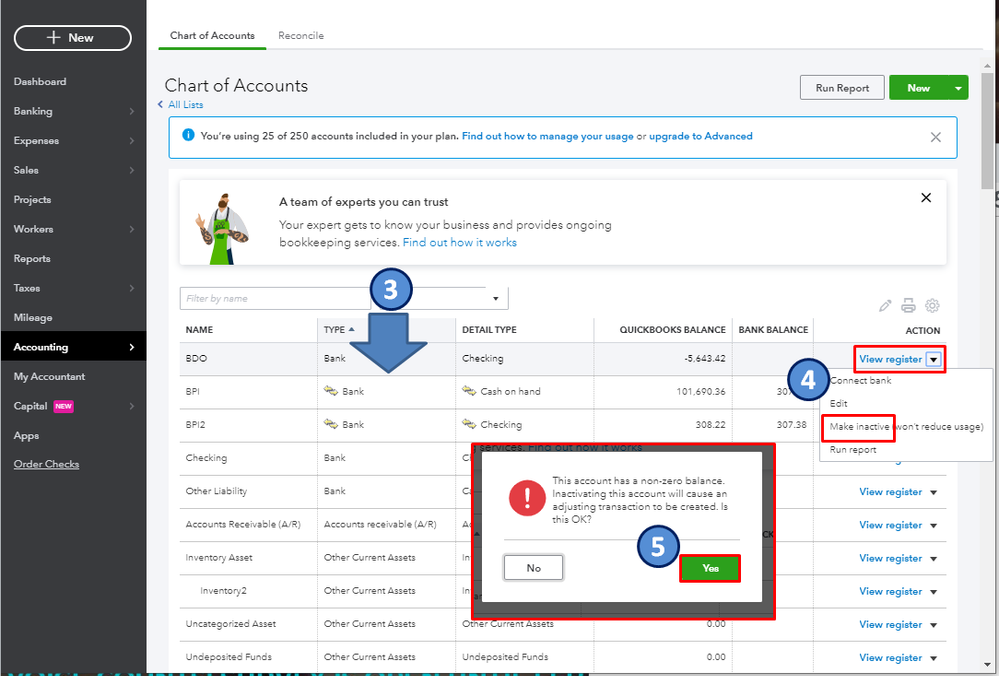The height and width of the screenshot is (676, 999).
Task: Click the QUICKBOOKS BALANCE column header
Action: click(672, 329)
